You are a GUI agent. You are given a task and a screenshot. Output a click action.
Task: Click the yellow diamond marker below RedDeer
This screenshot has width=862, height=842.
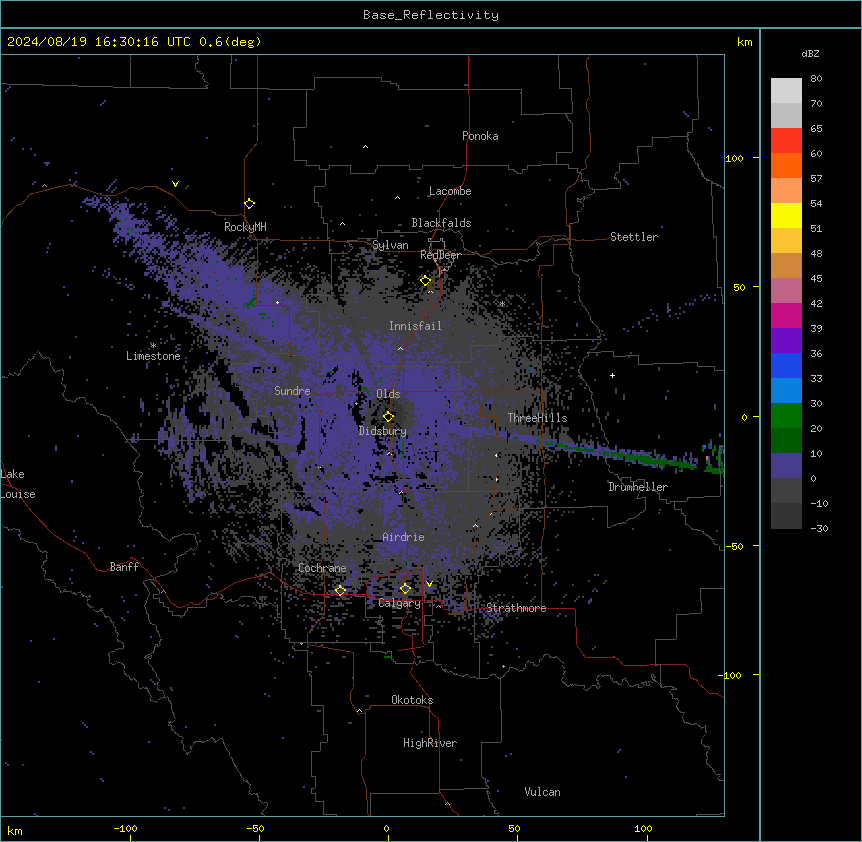426,281
